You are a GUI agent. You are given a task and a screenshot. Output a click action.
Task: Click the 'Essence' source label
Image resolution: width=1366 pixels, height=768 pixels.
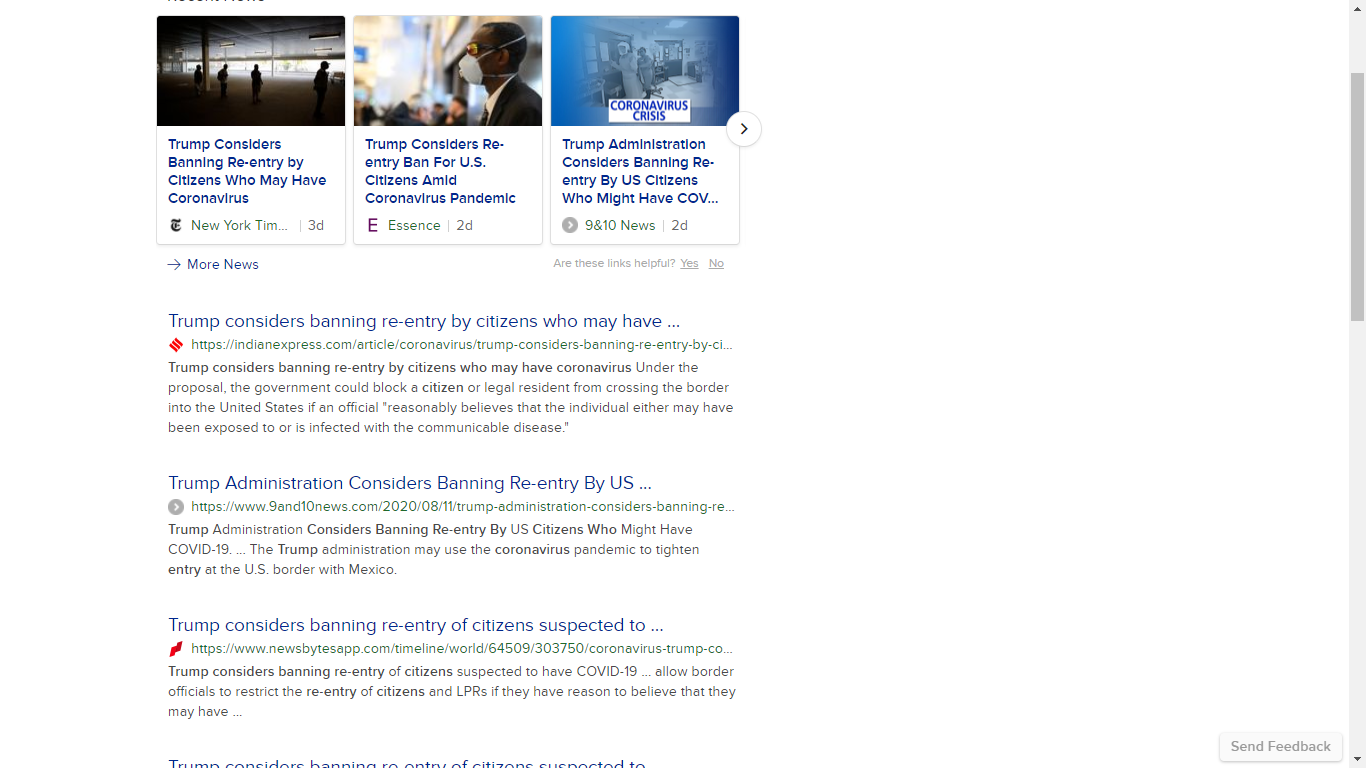click(x=414, y=225)
